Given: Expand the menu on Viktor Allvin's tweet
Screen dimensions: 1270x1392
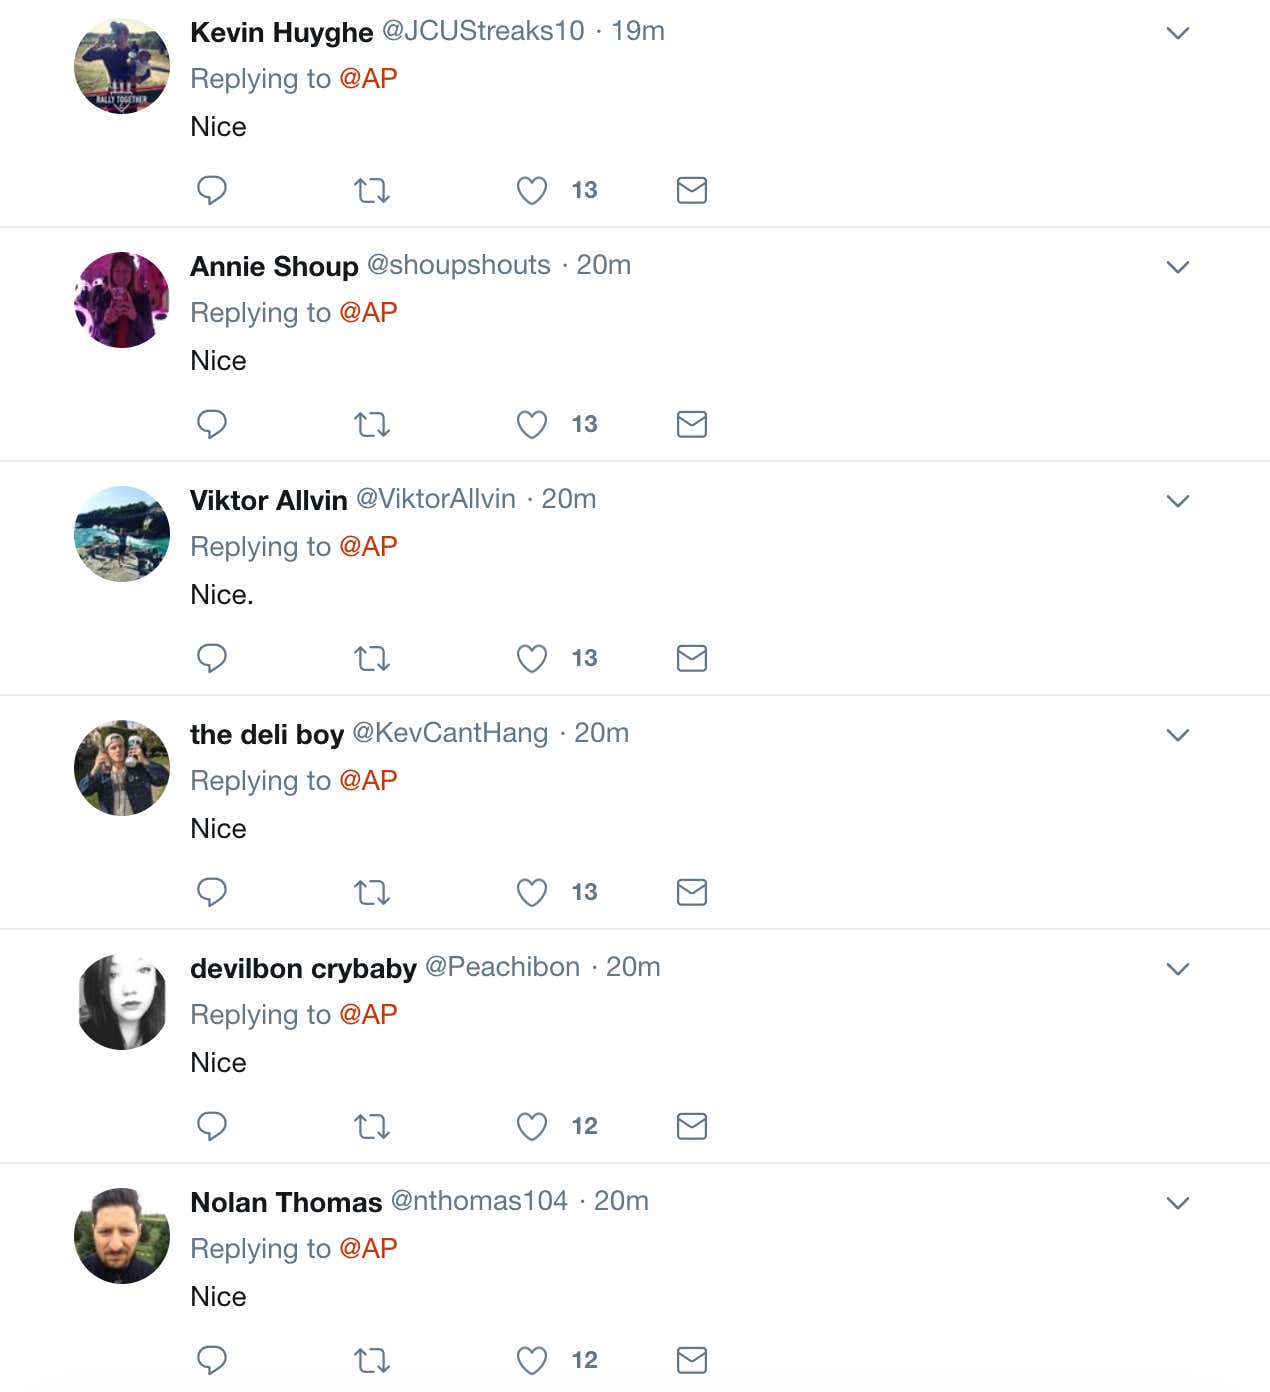Looking at the screenshot, I should [1178, 501].
